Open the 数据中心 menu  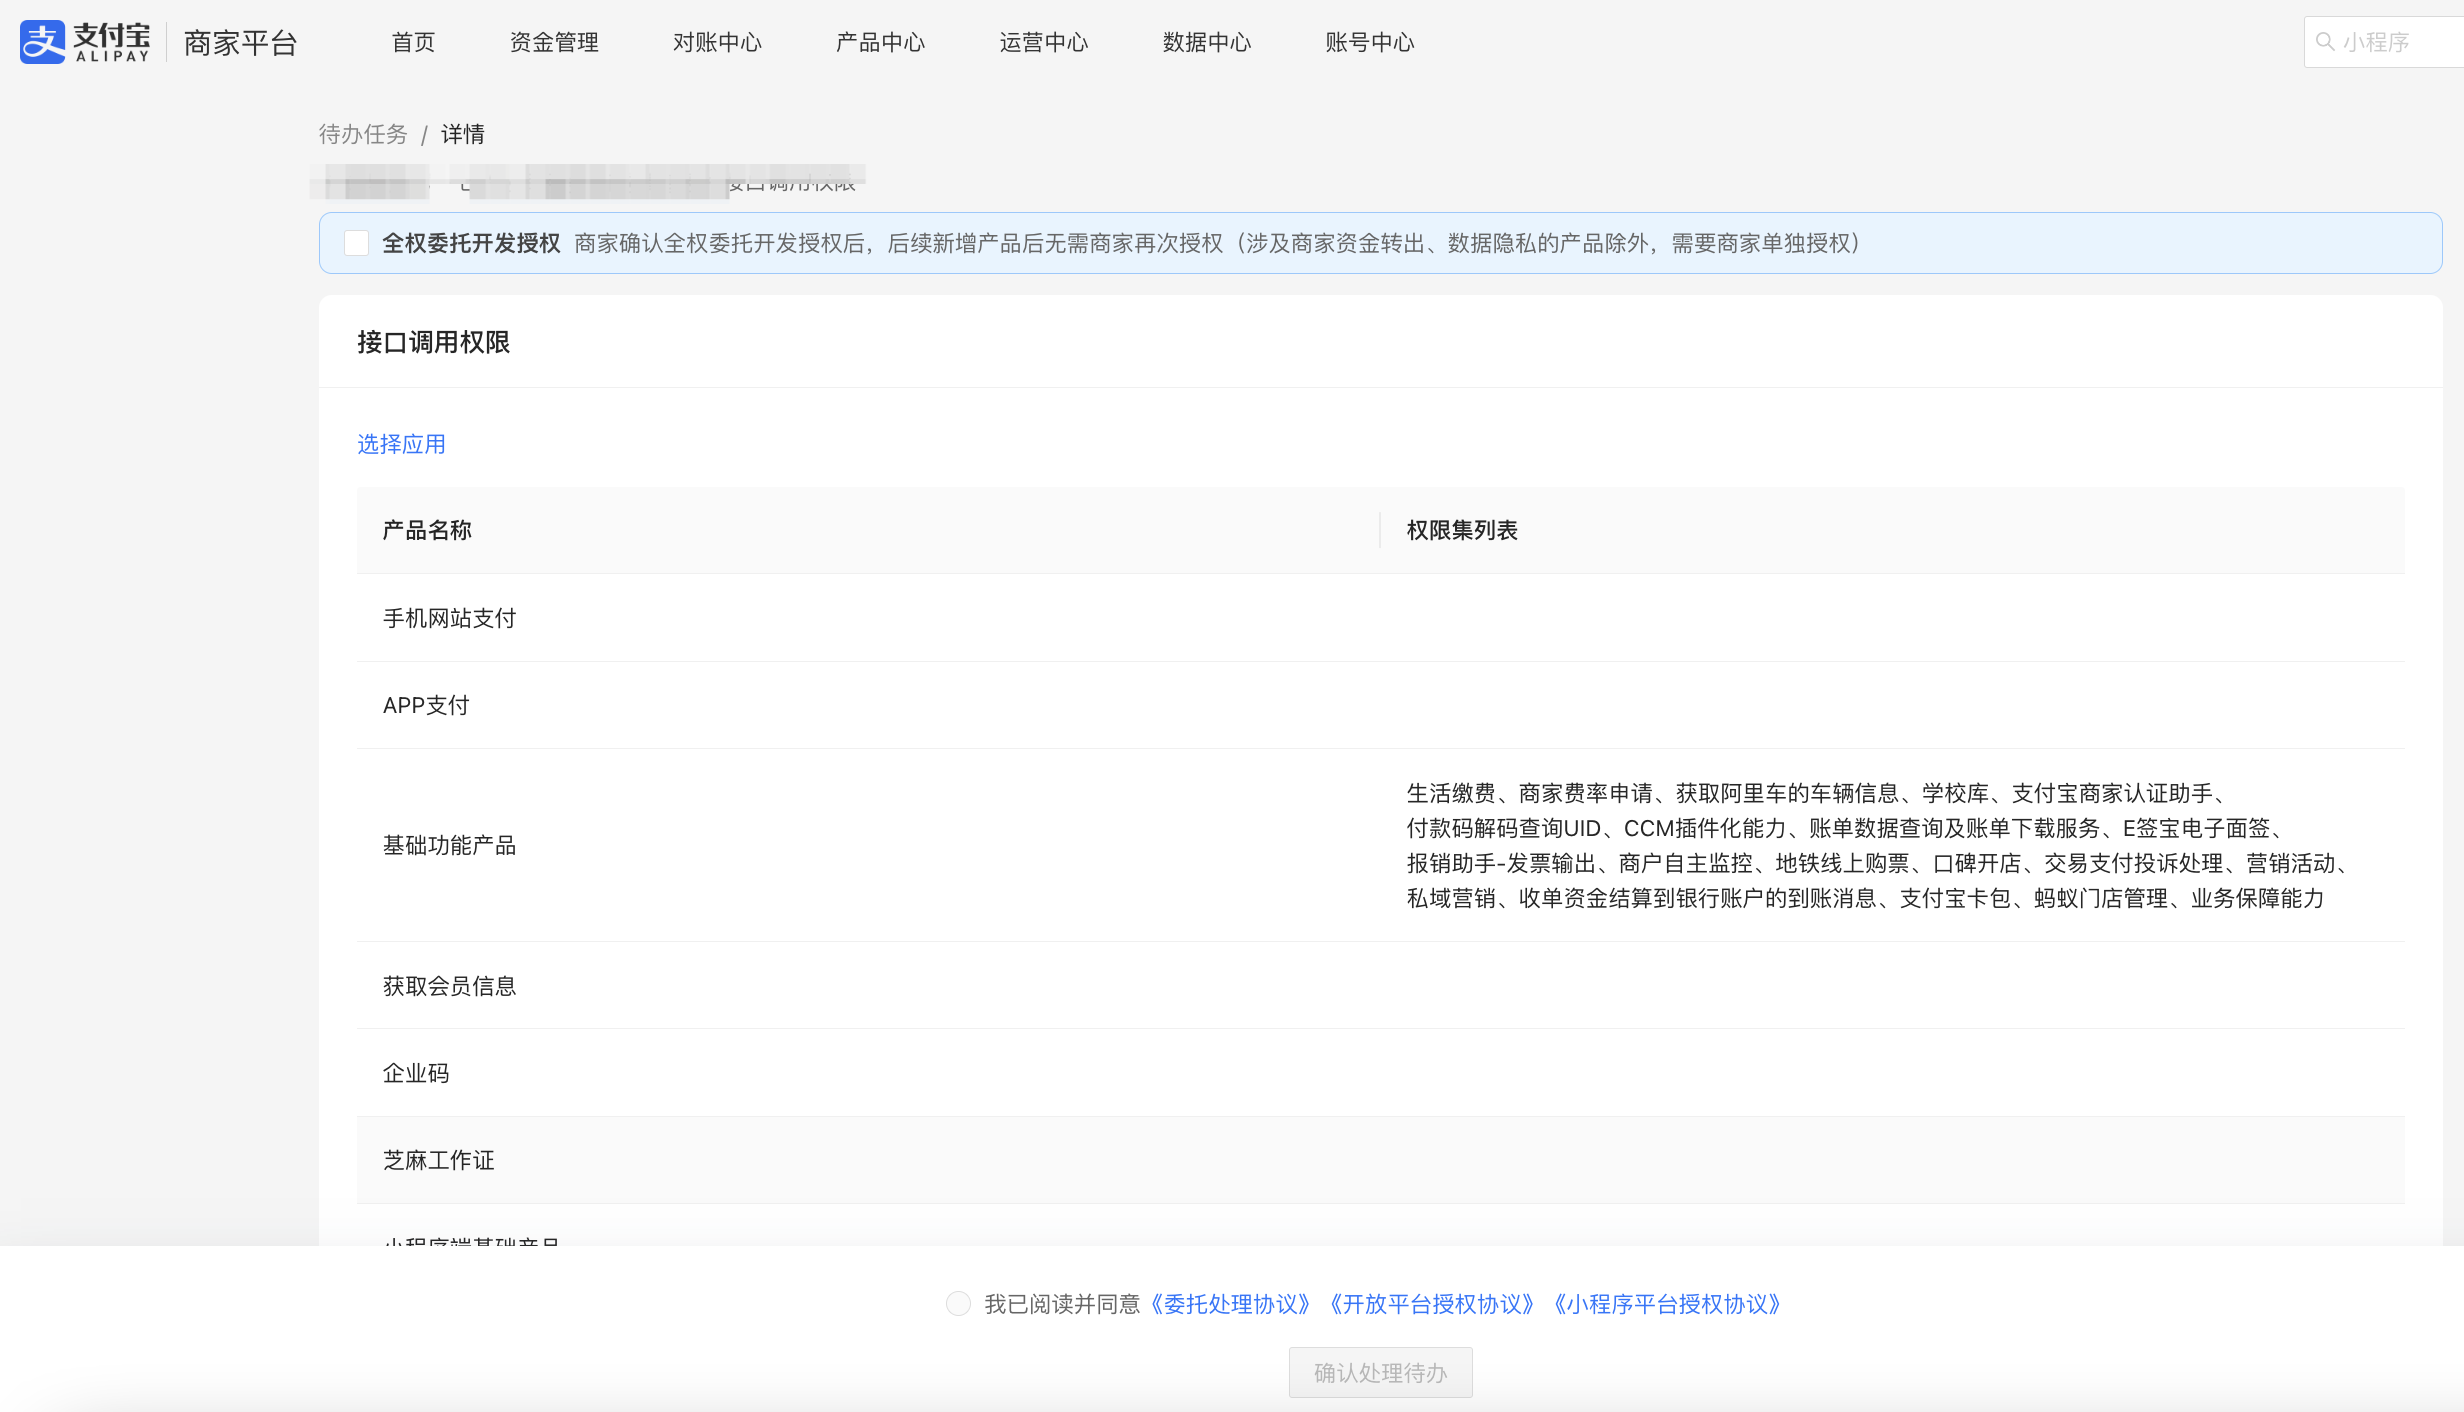coord(1206,42)
